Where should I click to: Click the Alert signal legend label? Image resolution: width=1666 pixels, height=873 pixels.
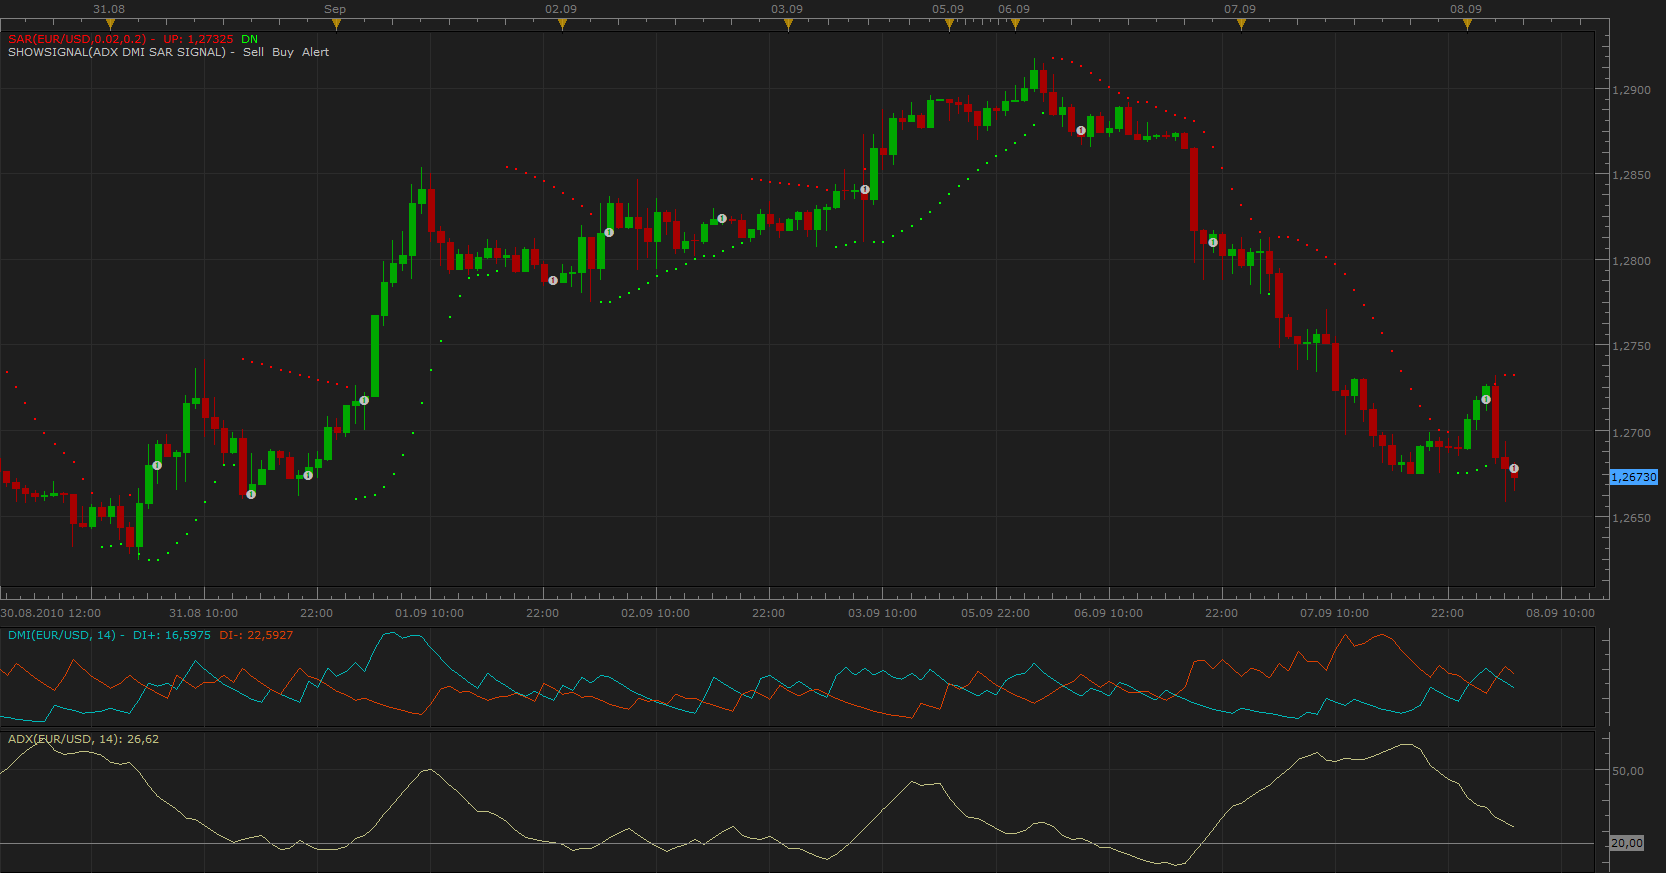pyautogui.click(x=315, y=52)
